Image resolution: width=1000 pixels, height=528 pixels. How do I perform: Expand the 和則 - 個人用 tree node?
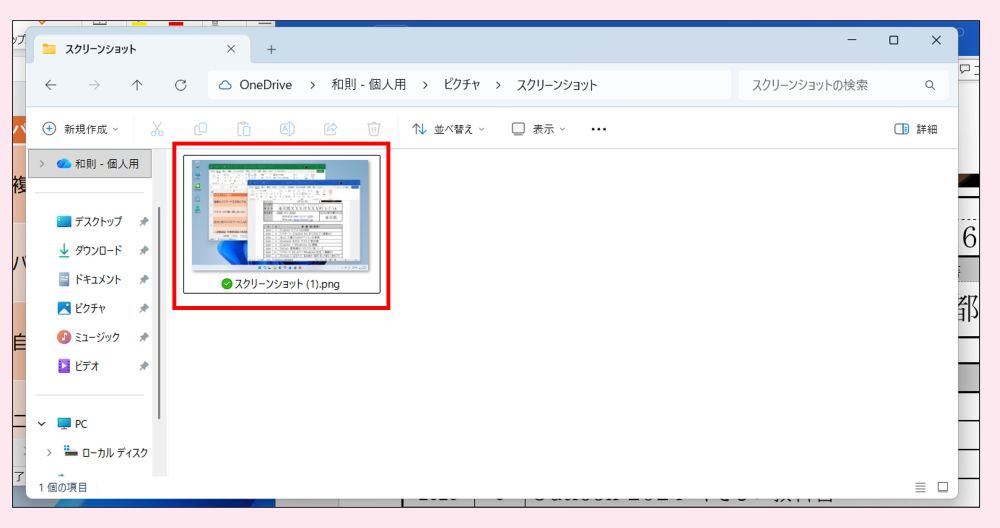pos(42,163)
